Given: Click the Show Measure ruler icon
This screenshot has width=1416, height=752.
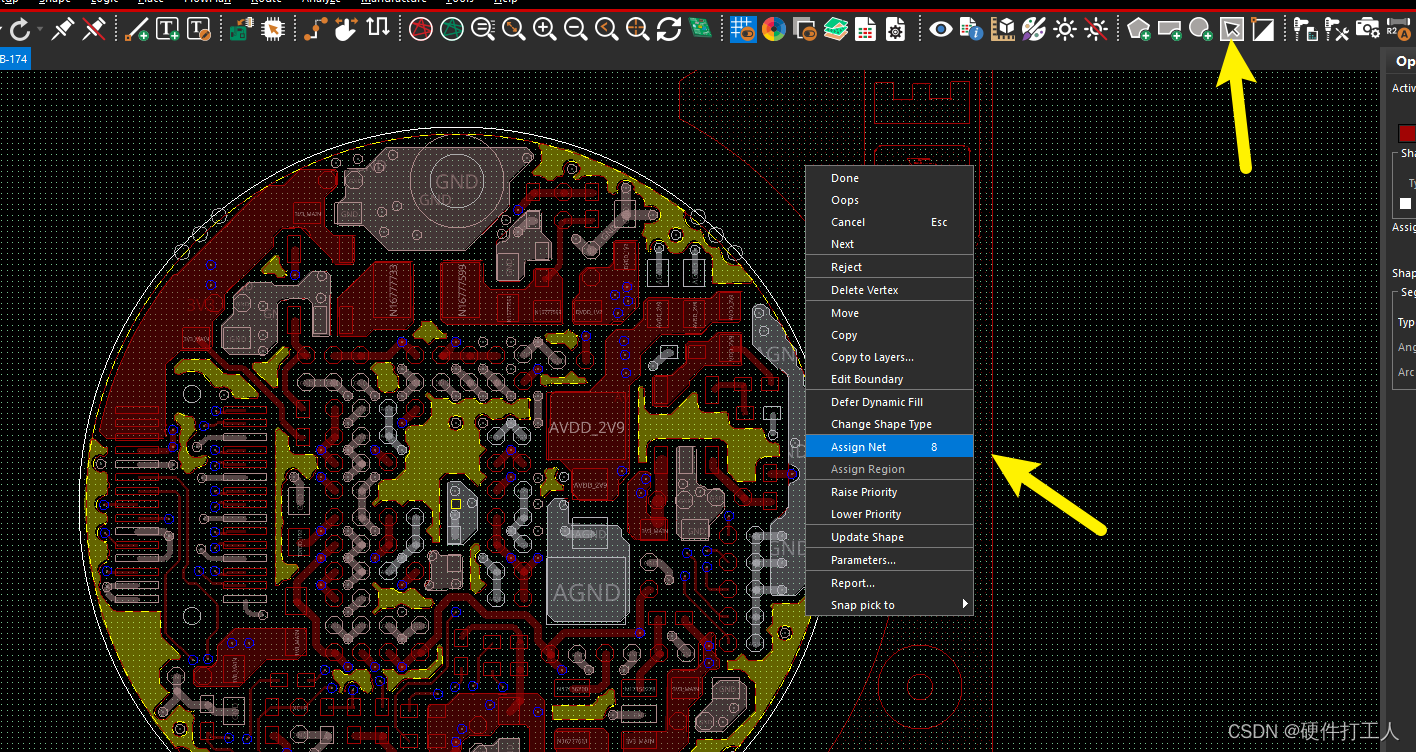Looking at the screenshot, I should click(x=1002, y=29).
